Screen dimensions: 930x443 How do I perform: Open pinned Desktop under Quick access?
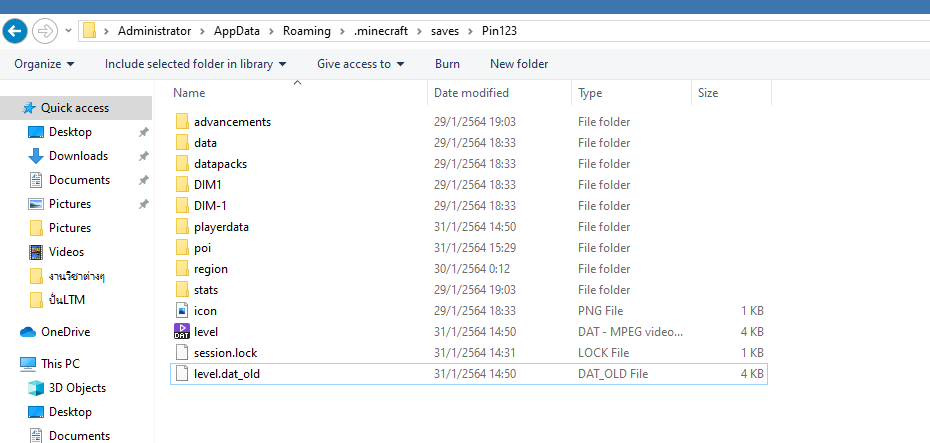click(x=70, y=132)
